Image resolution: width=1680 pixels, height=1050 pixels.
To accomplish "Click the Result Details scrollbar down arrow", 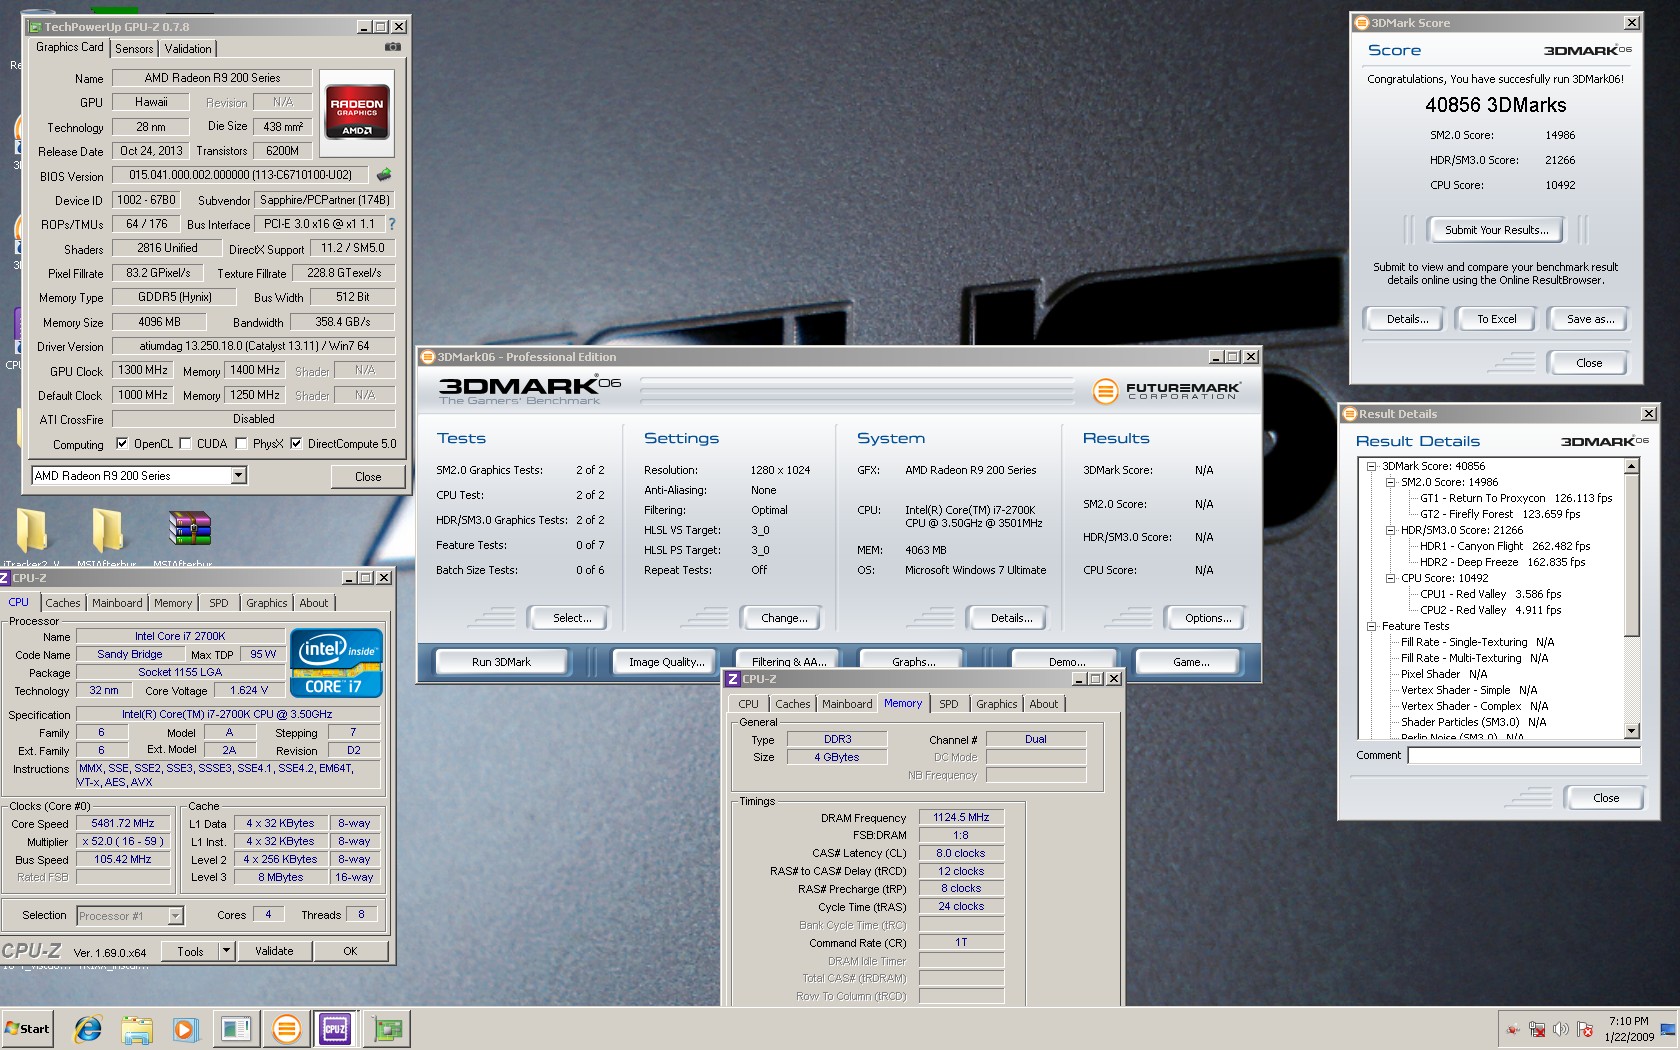I will (x=1632, y=731).
